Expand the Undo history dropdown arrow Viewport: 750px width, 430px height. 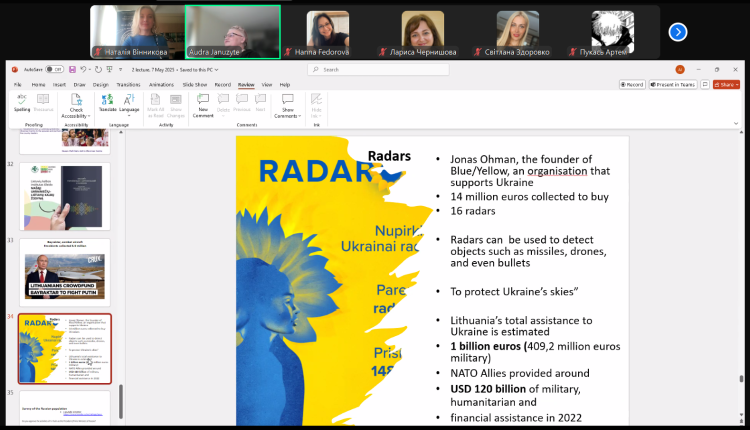pyautogui.click(x=89, y=70)
